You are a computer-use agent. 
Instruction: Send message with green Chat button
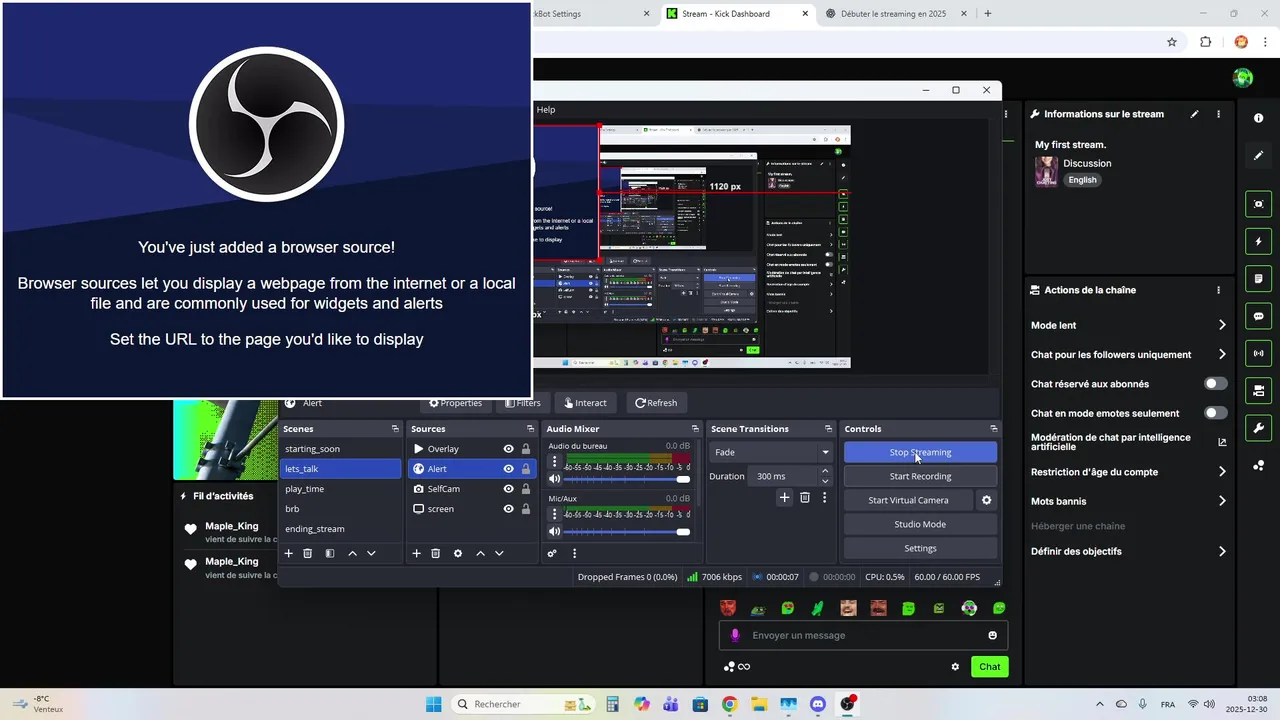tap(989, 667)
